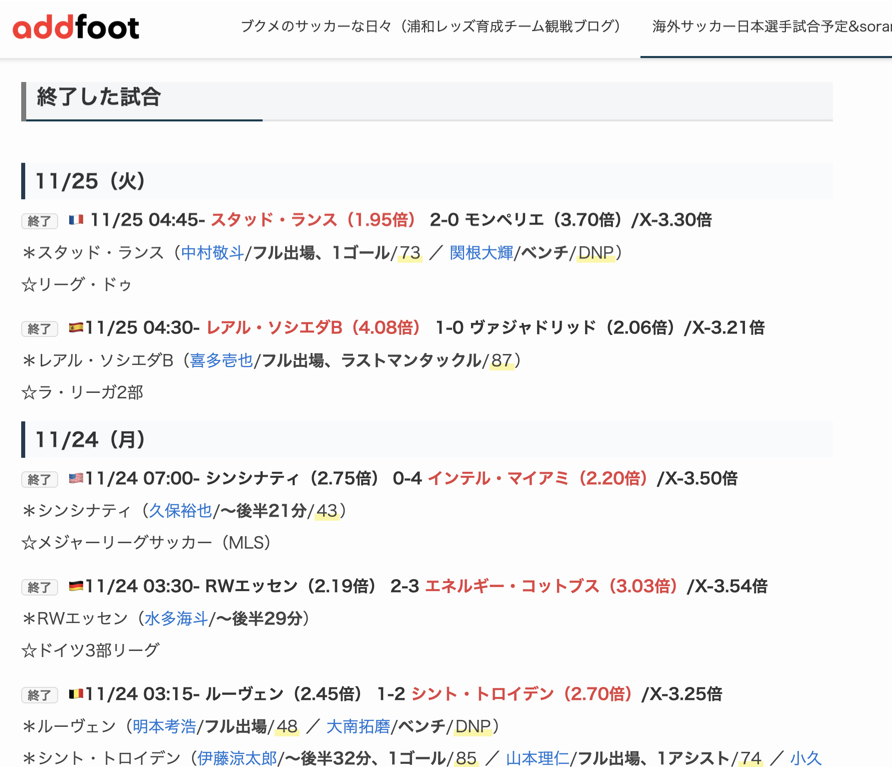Open player link 関根大輝
Viewport: 892px width, 767px height.
[481, 253]
